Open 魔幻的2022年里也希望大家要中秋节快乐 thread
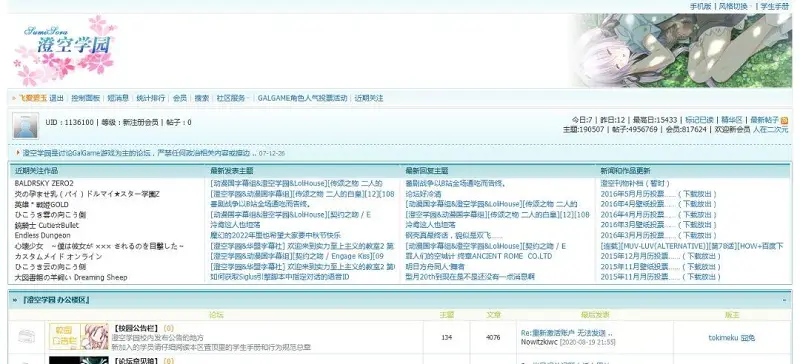800x364 pixels. pos(275,235)
